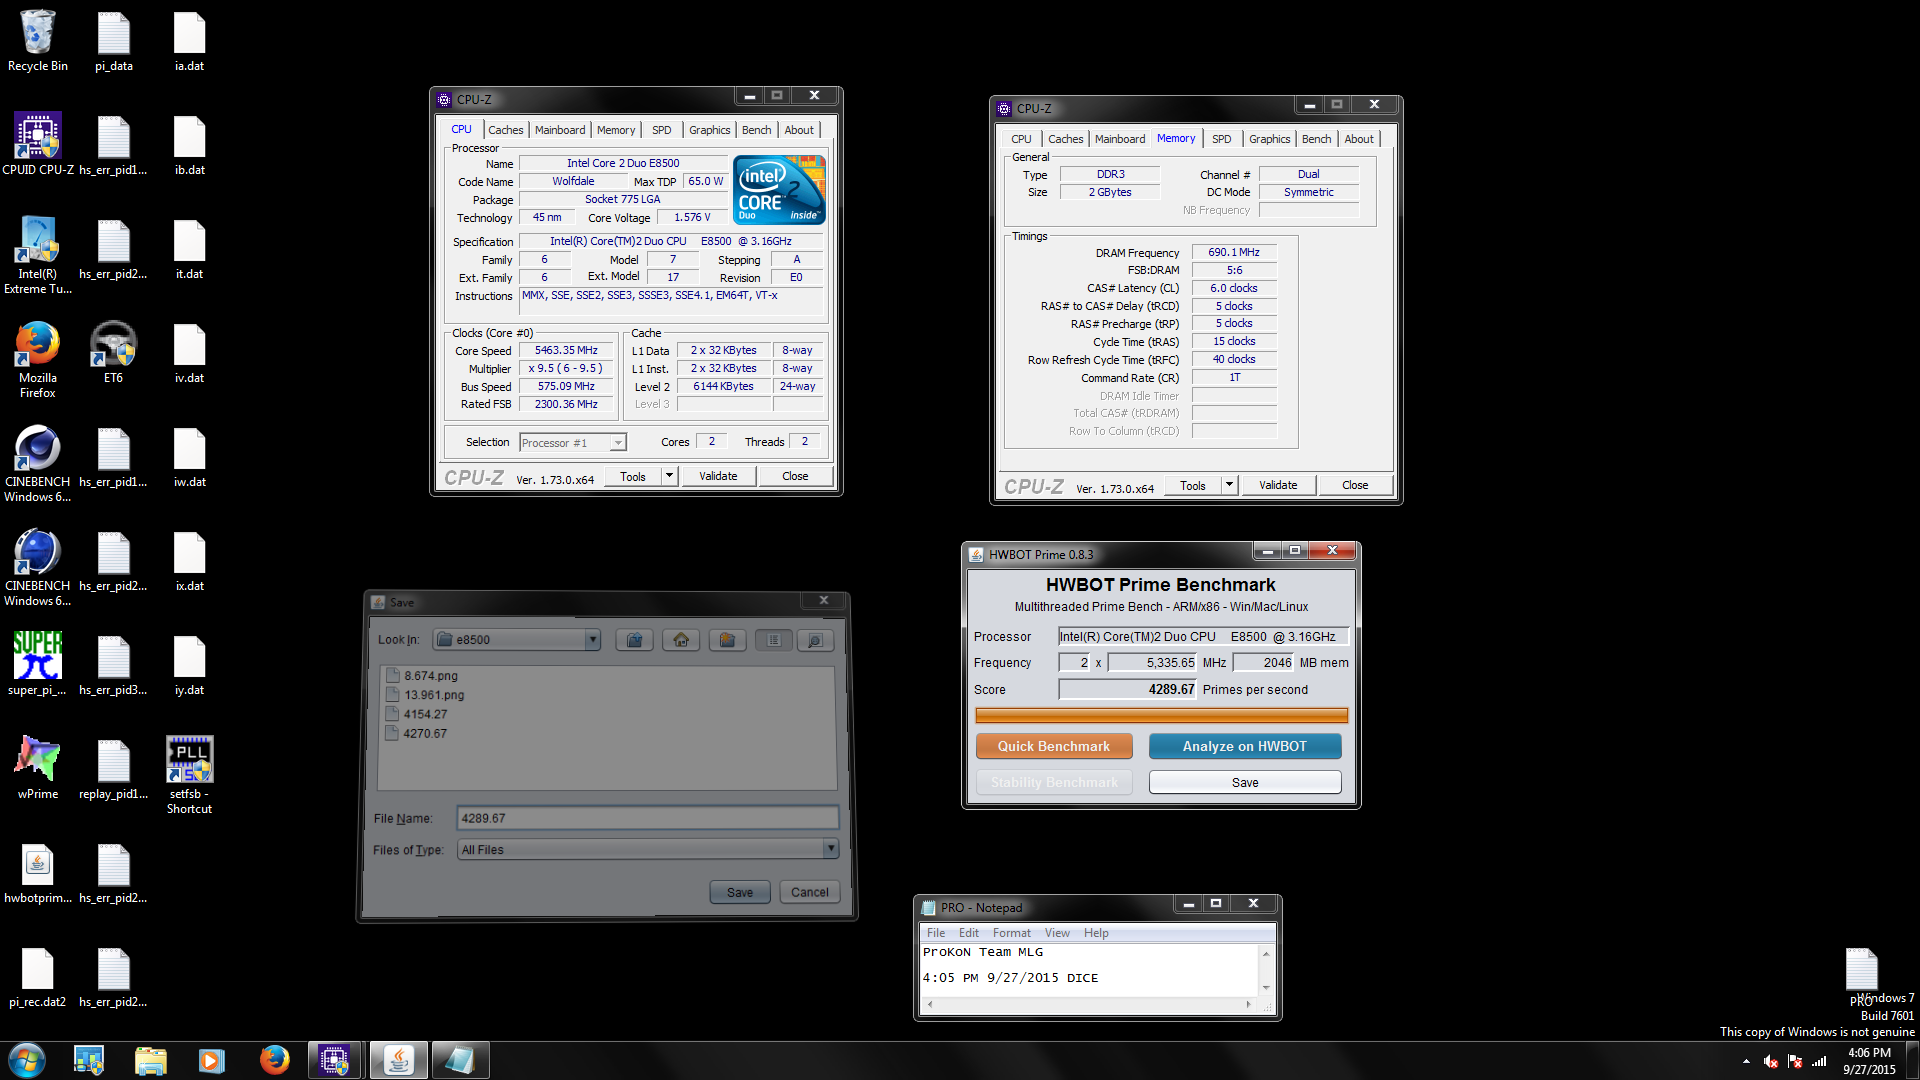
Task: Click Save in HWBOT Prime window
Action: point(1245,782)
